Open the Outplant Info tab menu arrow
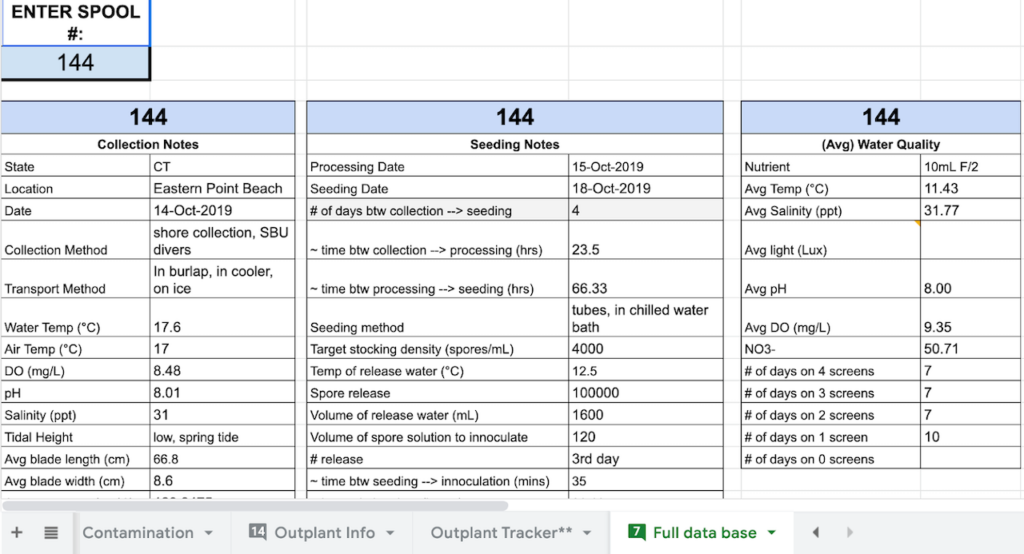Viewport: 1024px width, 554px height. pyautogui.click(x=389, y=533)
